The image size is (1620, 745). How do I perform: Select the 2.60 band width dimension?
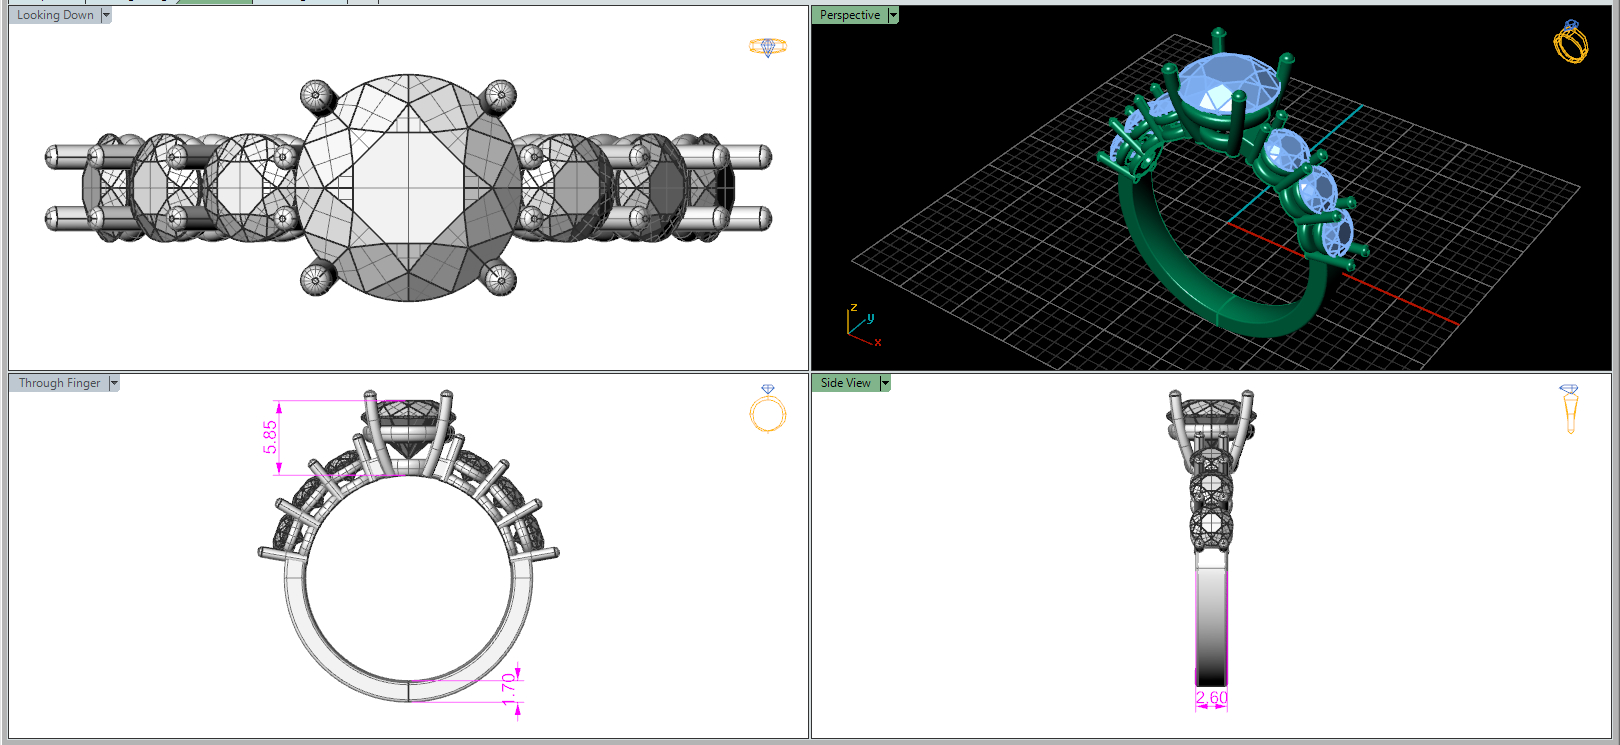(x=1211, y=697)
